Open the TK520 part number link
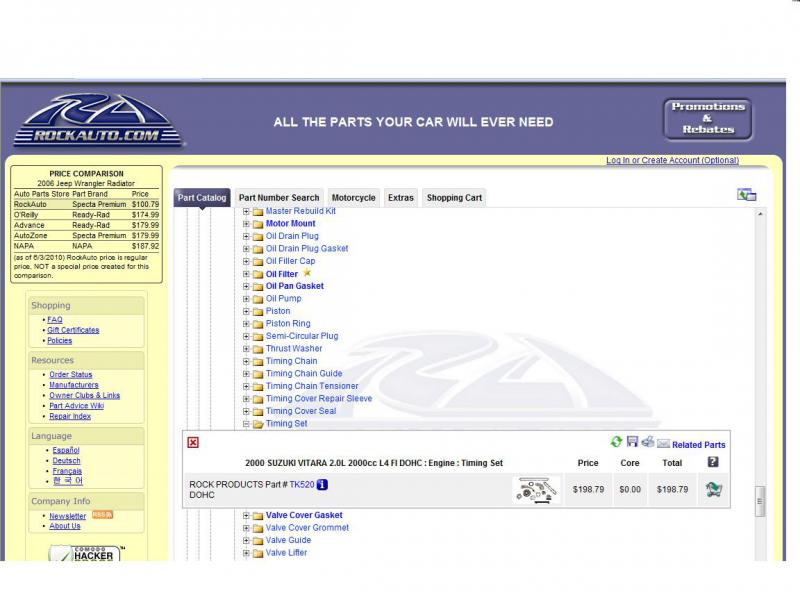The image size is (800, 600). point(302,485)
